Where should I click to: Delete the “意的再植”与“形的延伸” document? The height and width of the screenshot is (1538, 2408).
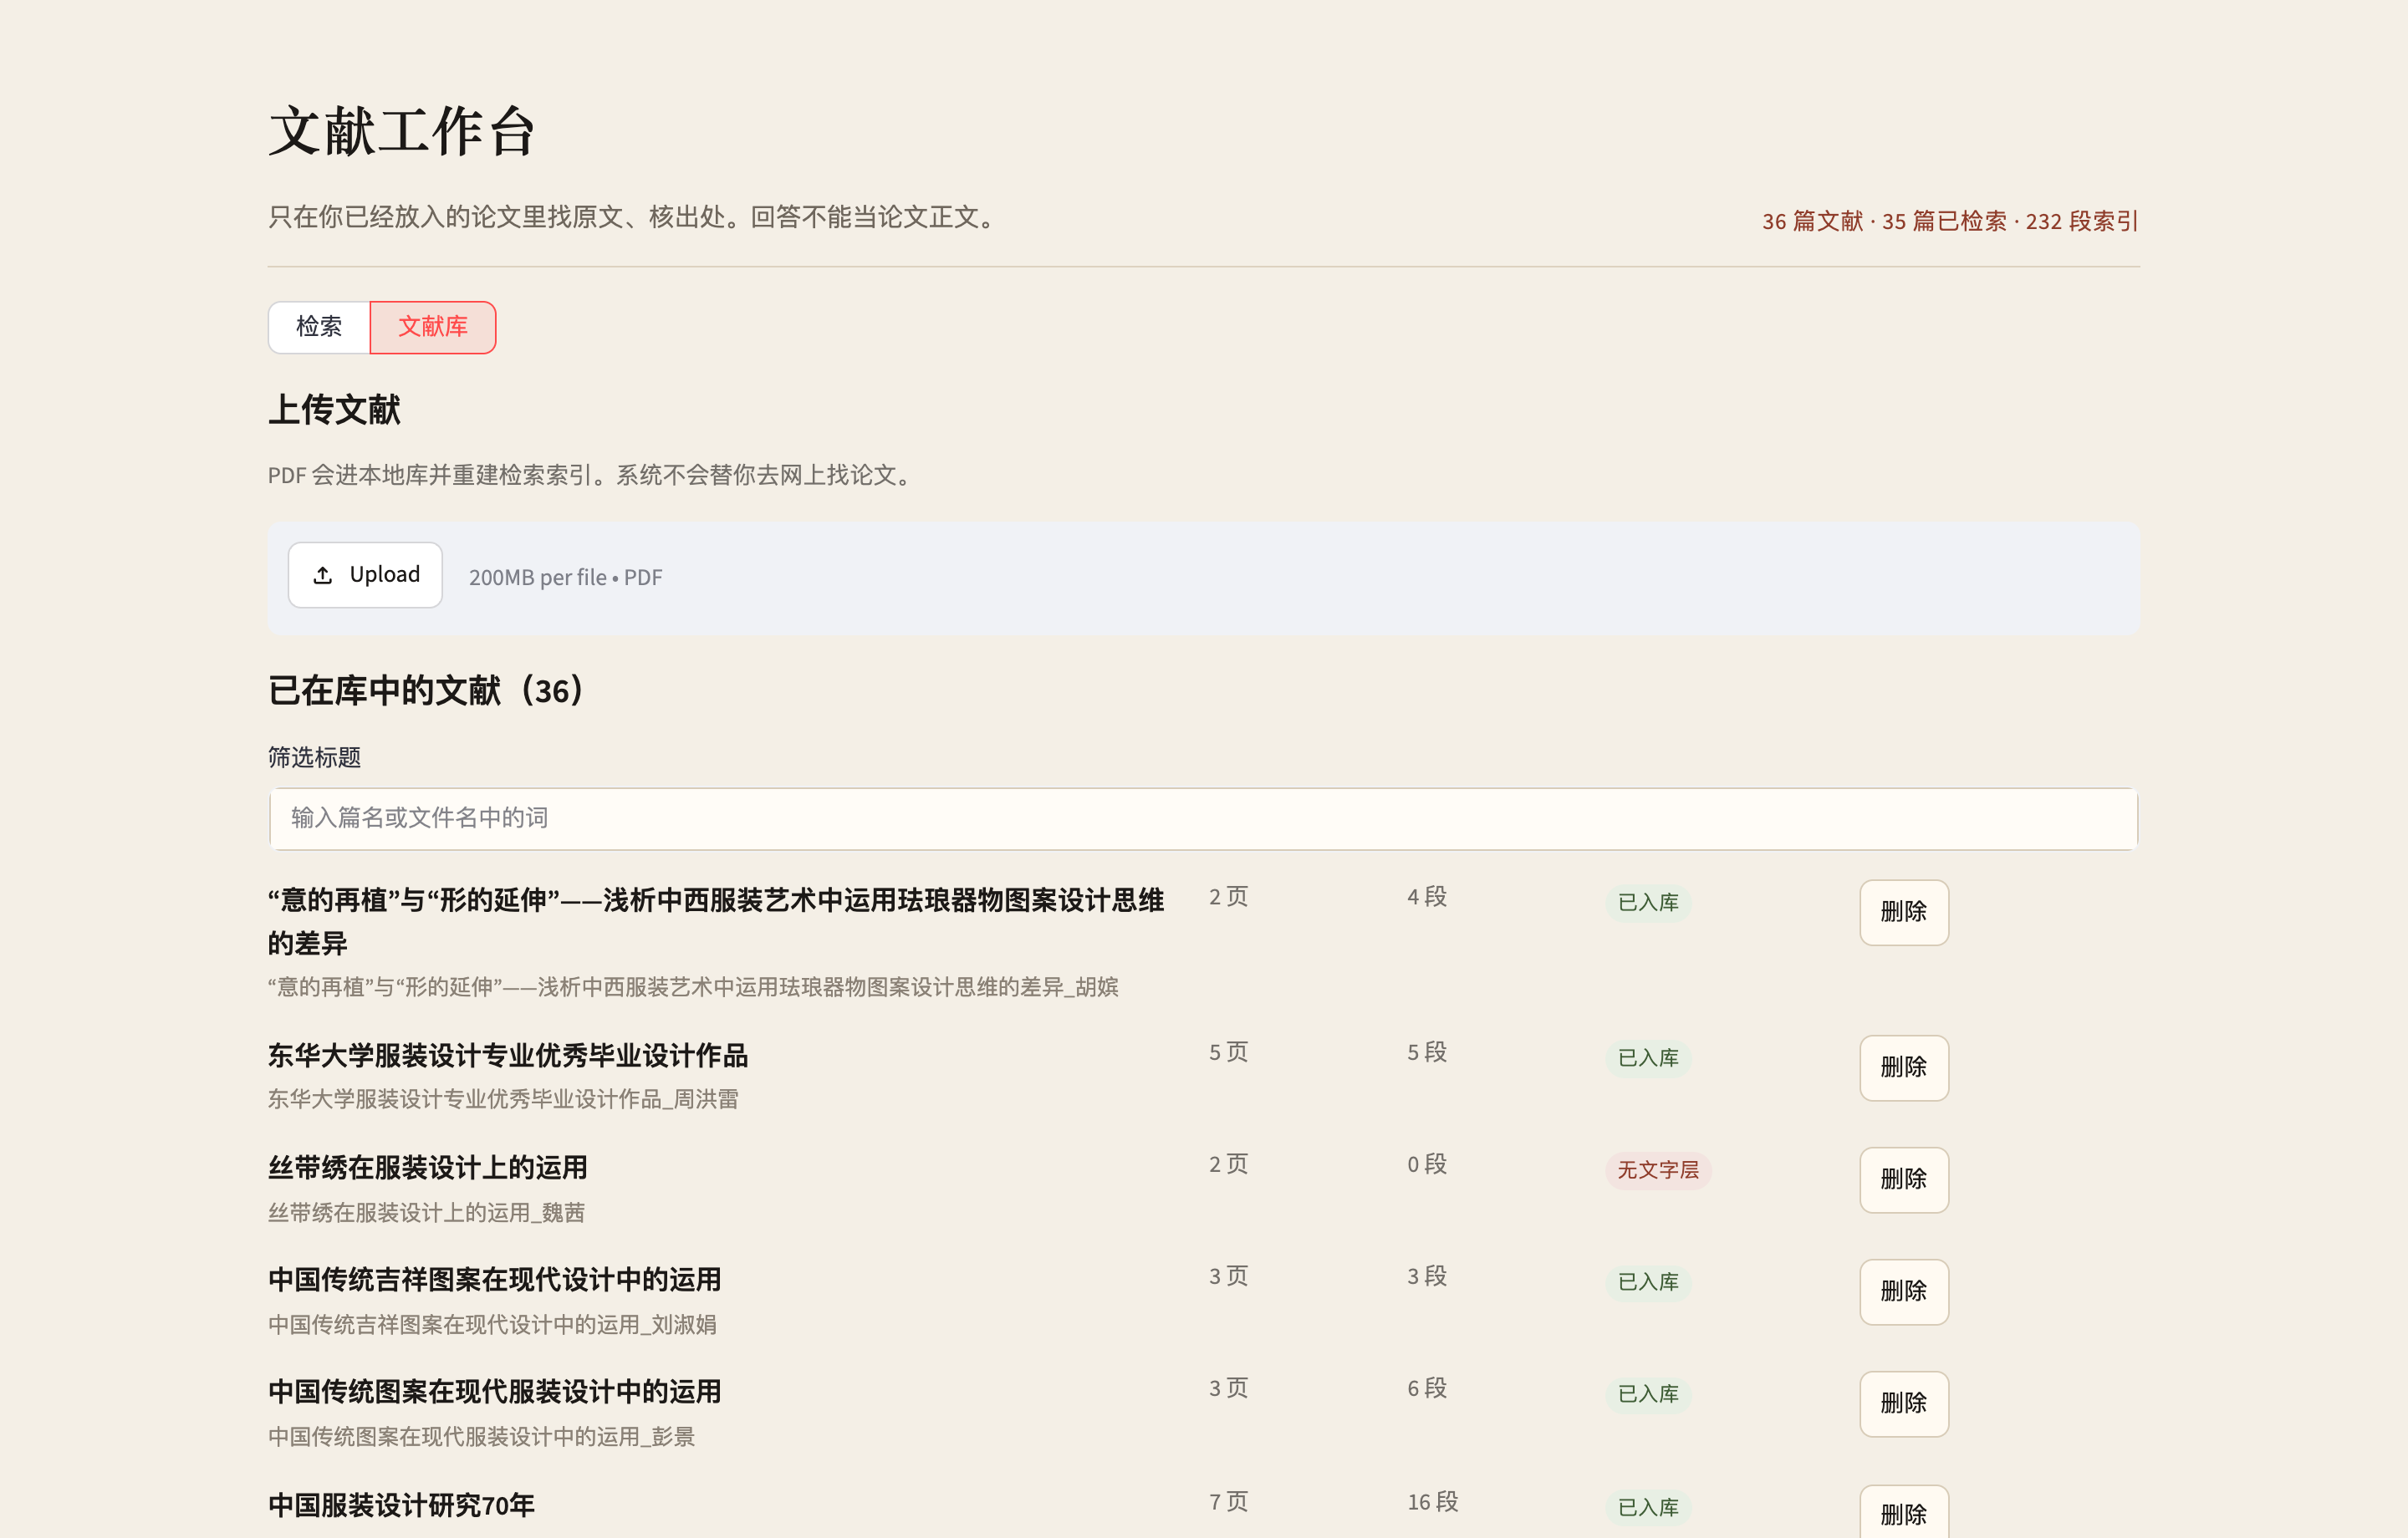(1903, 912)
